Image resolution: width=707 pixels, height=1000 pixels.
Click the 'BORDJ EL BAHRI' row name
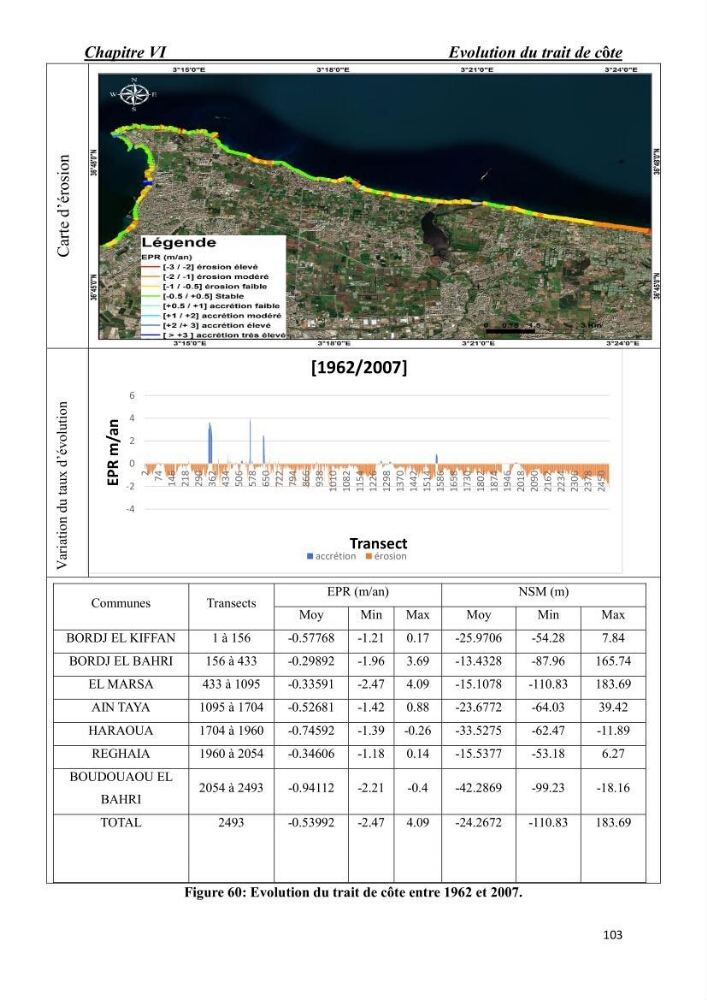point(120,661)
